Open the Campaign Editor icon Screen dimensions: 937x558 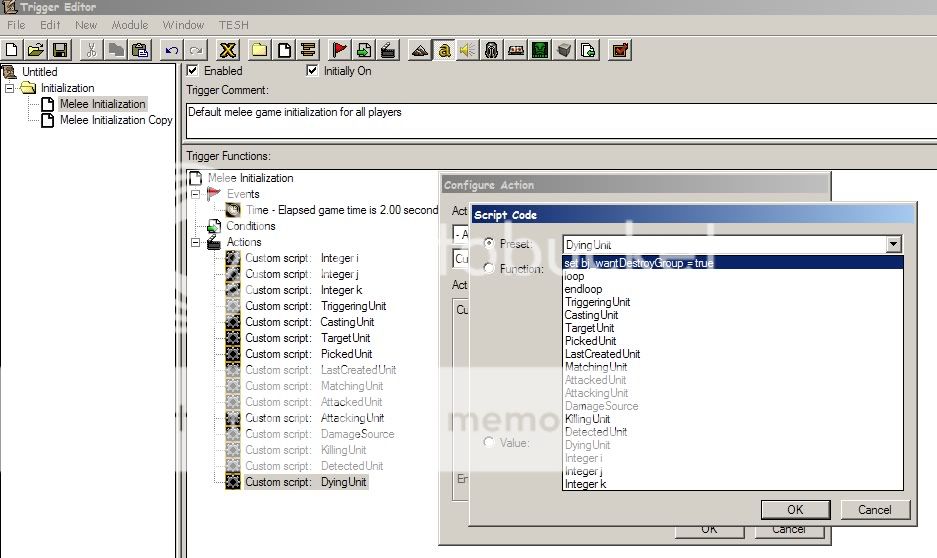coord(516,50)
